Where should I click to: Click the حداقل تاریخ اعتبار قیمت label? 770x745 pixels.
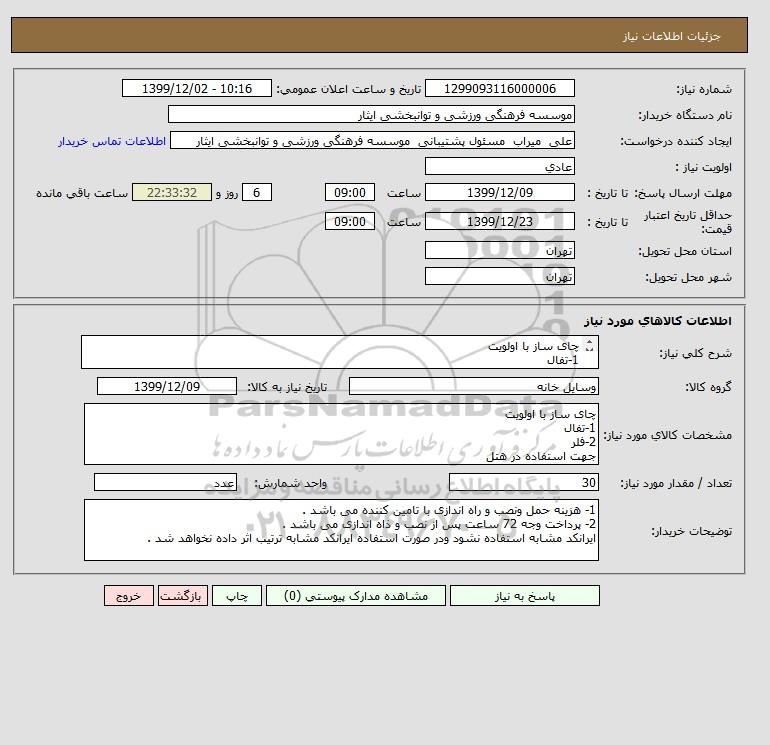[x=688, y=222]
